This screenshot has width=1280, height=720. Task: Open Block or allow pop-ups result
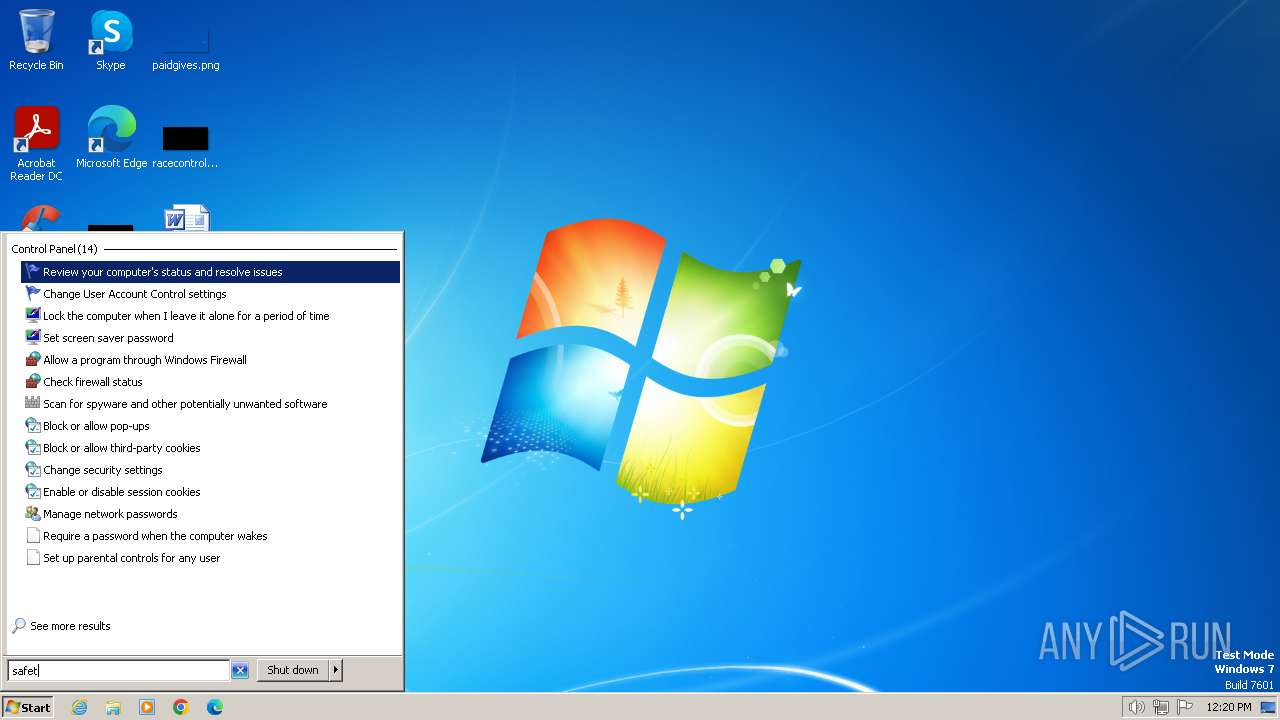[210, 426]
